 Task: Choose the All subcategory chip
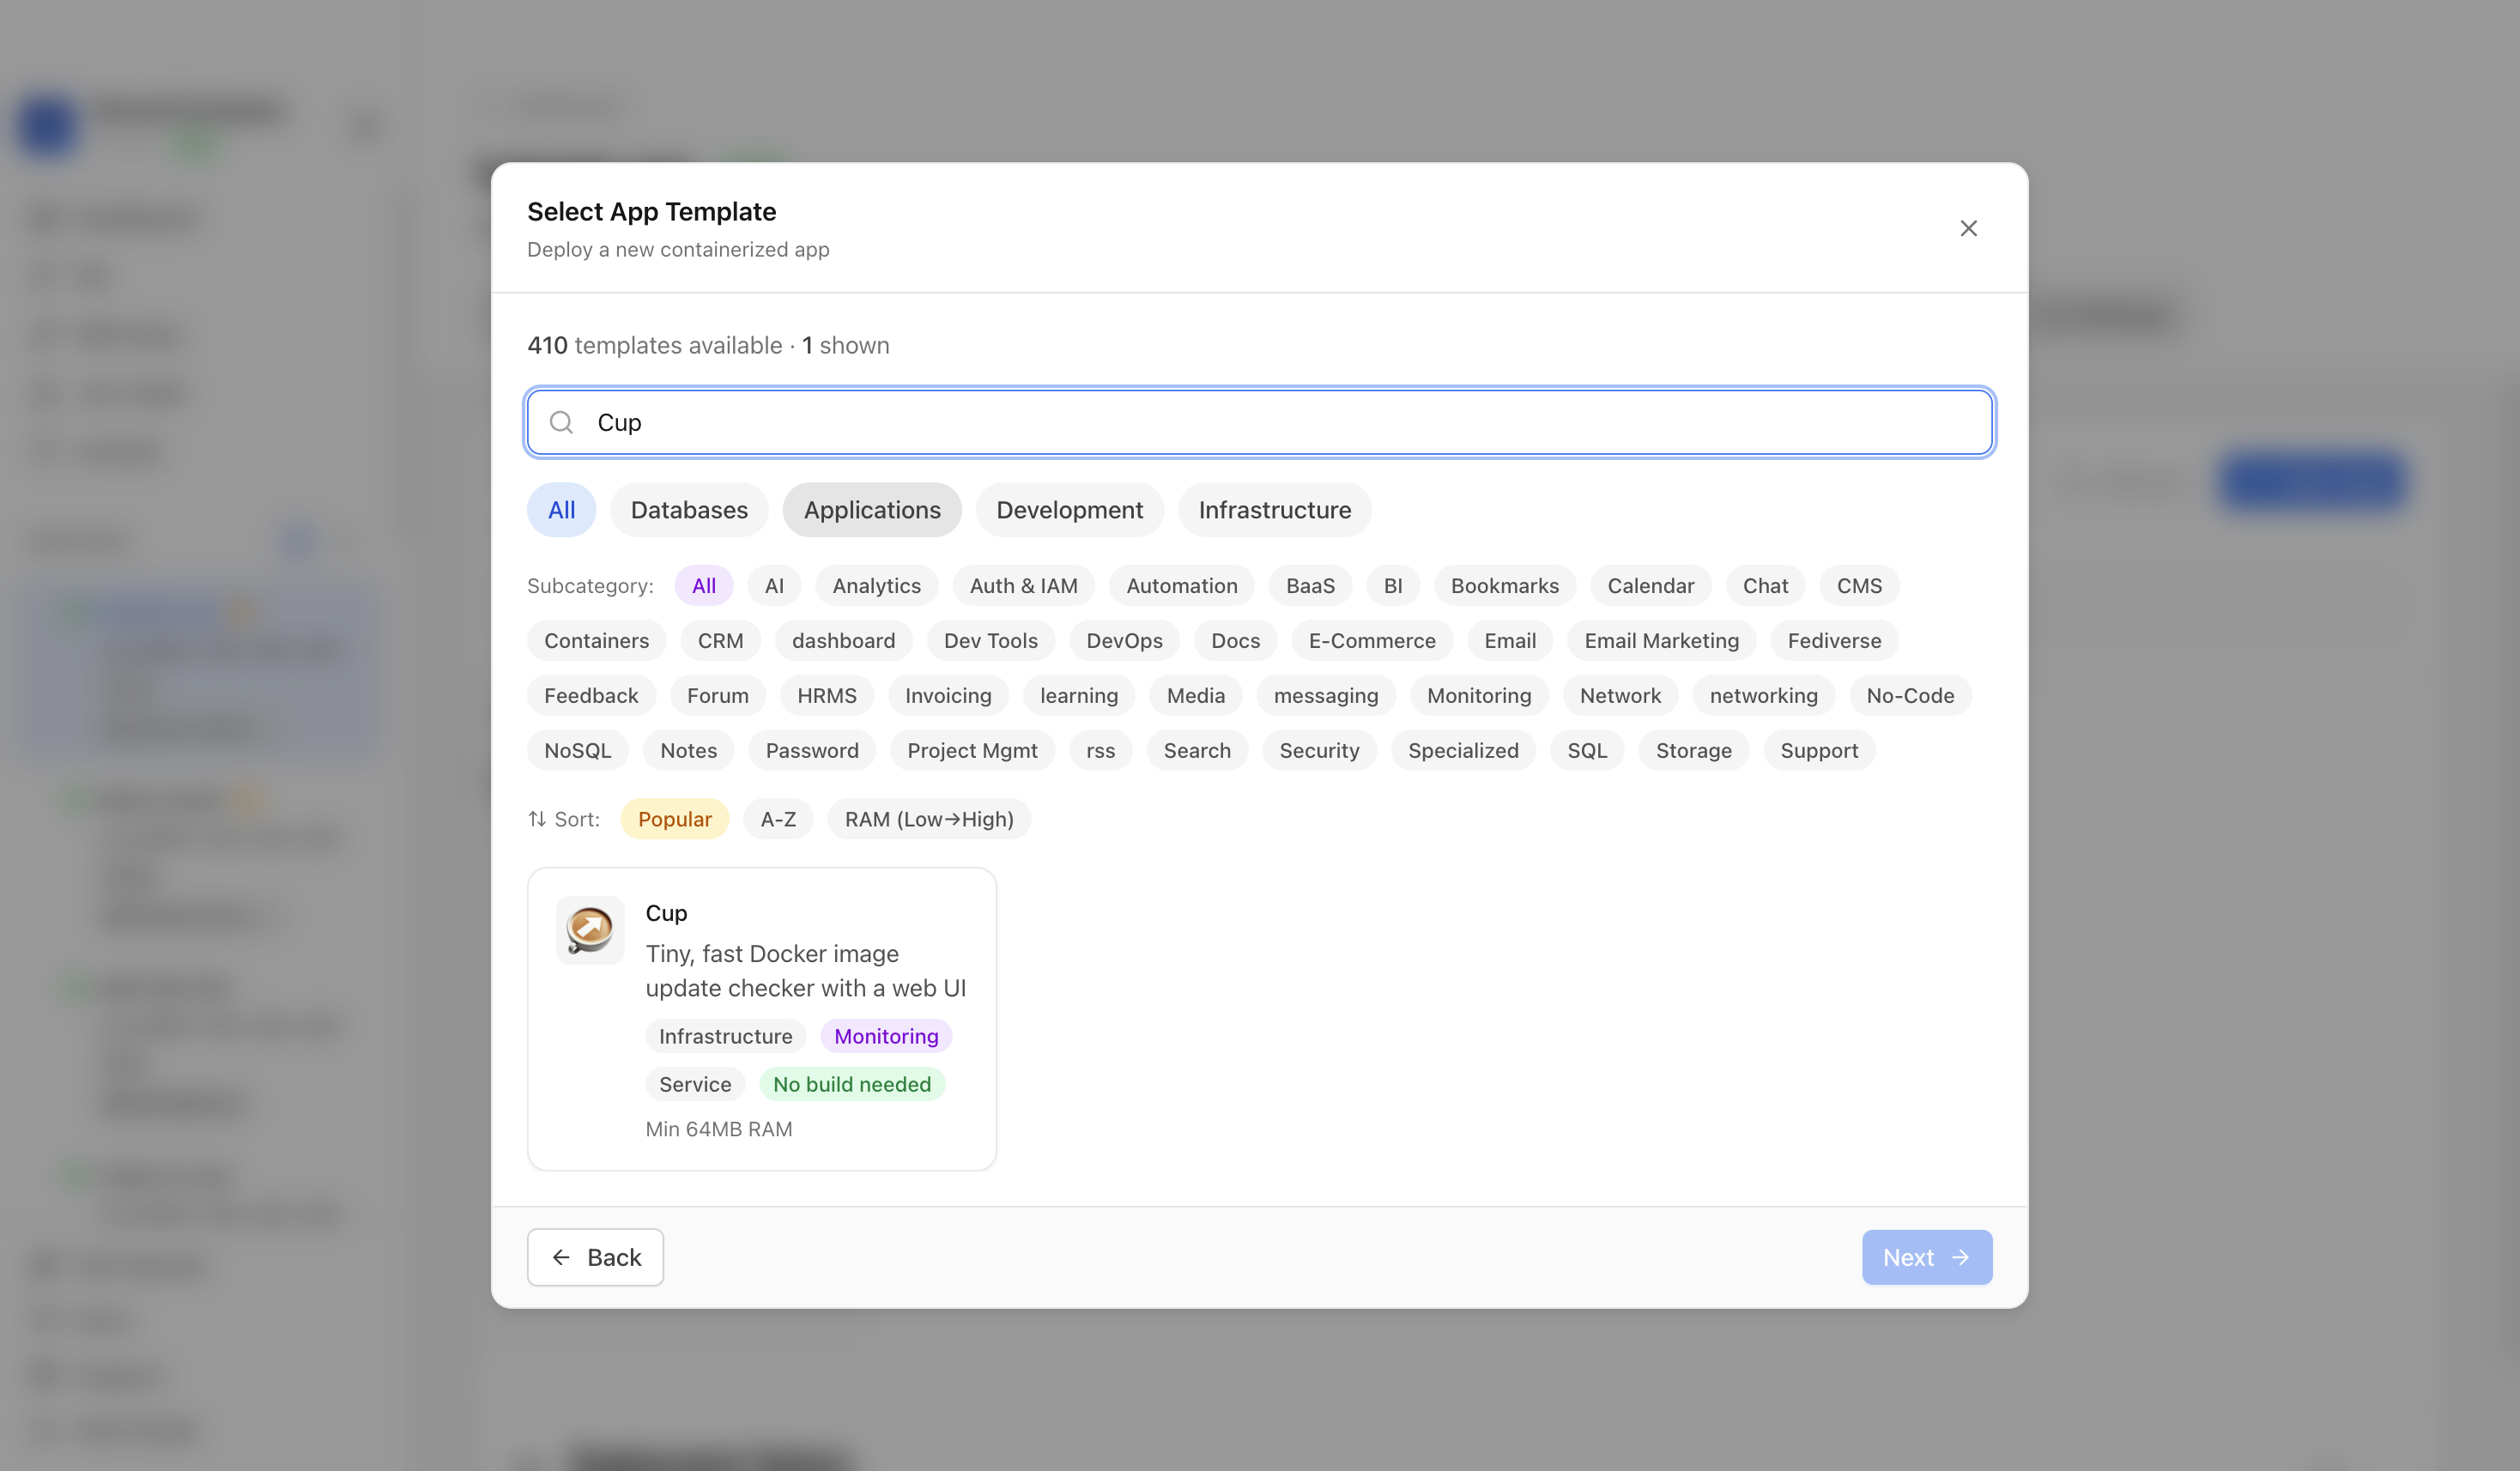point(704,586)
